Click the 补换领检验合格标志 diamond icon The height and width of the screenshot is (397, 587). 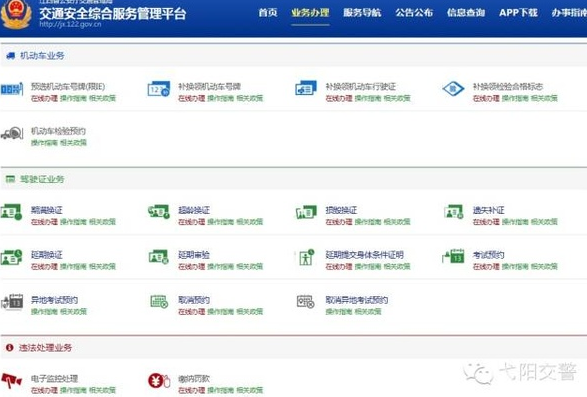click(x=453, y=89)
